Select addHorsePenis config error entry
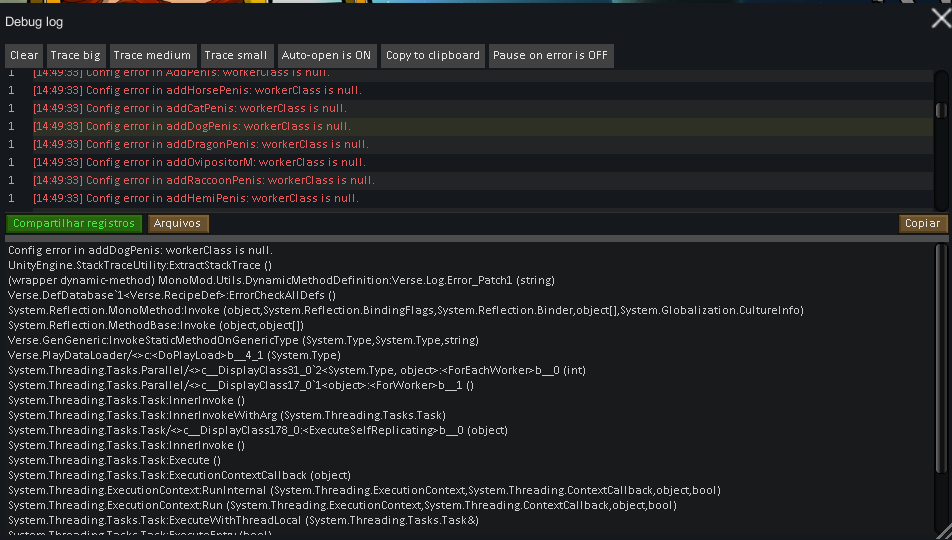 coord(469,90)
